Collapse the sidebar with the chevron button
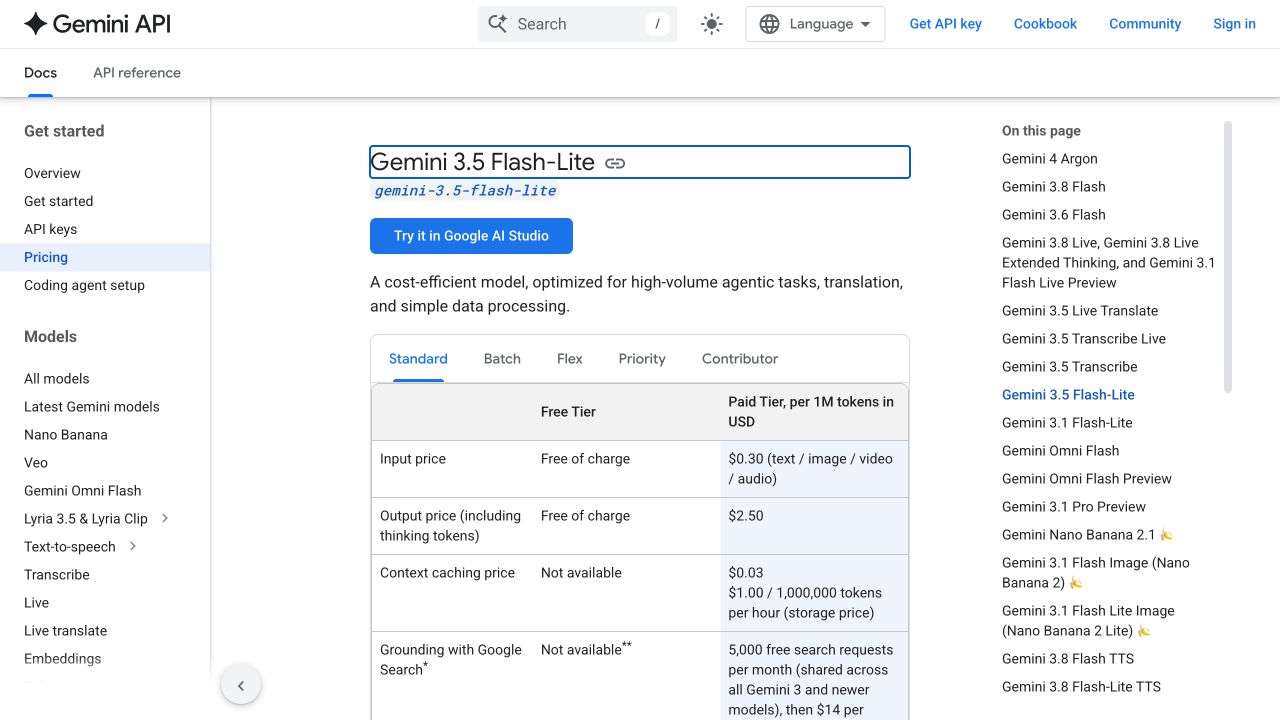 pos(241,685)
